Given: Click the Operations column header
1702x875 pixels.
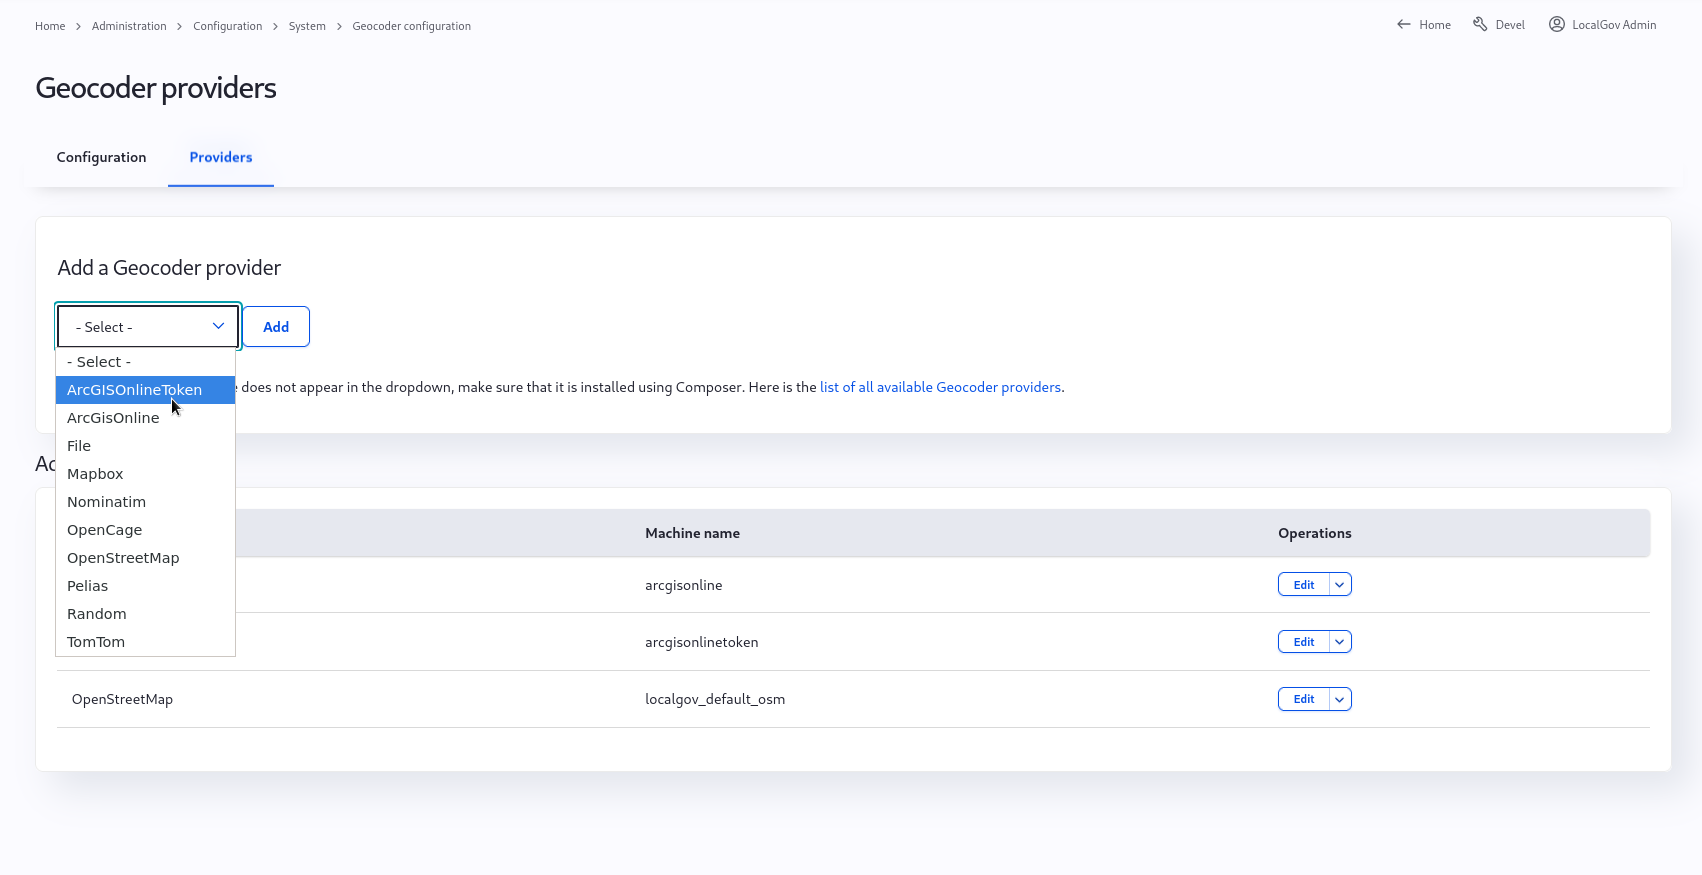Looking at the screenshot, I should (x=1314, y=533).
